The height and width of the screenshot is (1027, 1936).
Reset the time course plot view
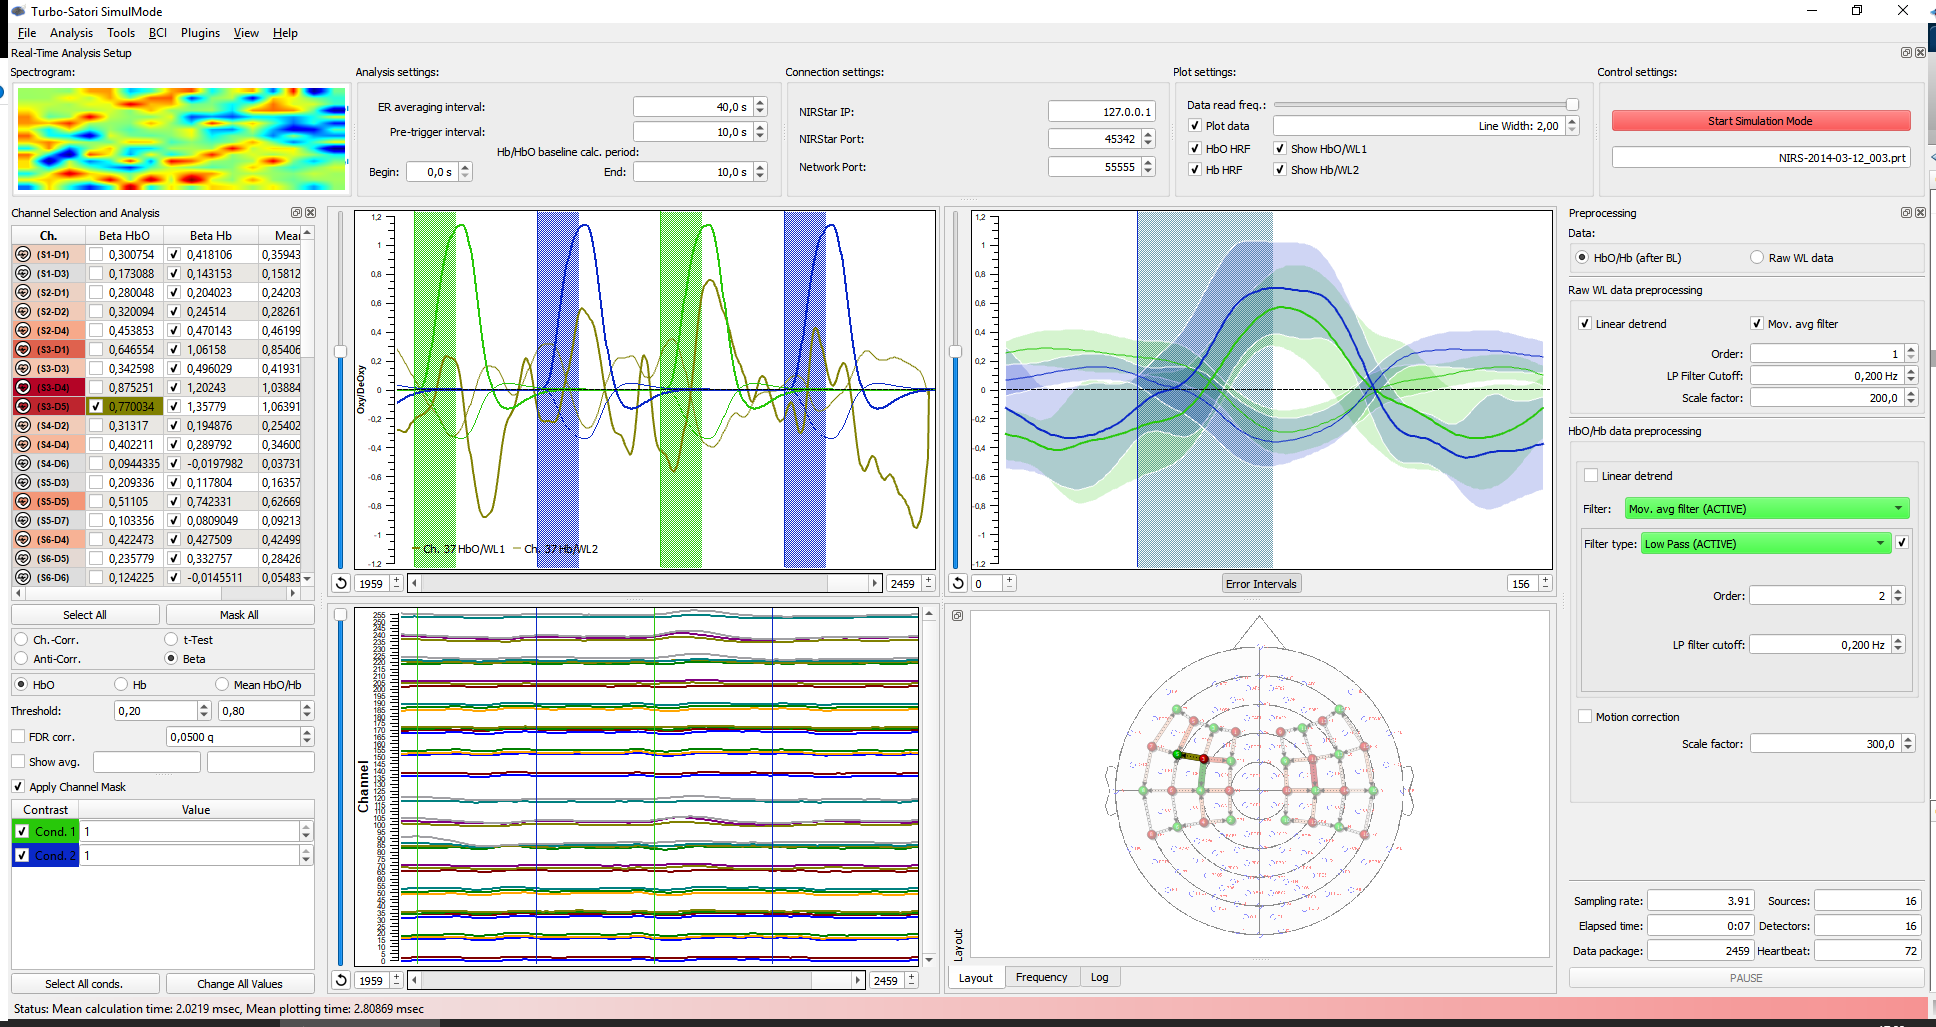[341, 584]
